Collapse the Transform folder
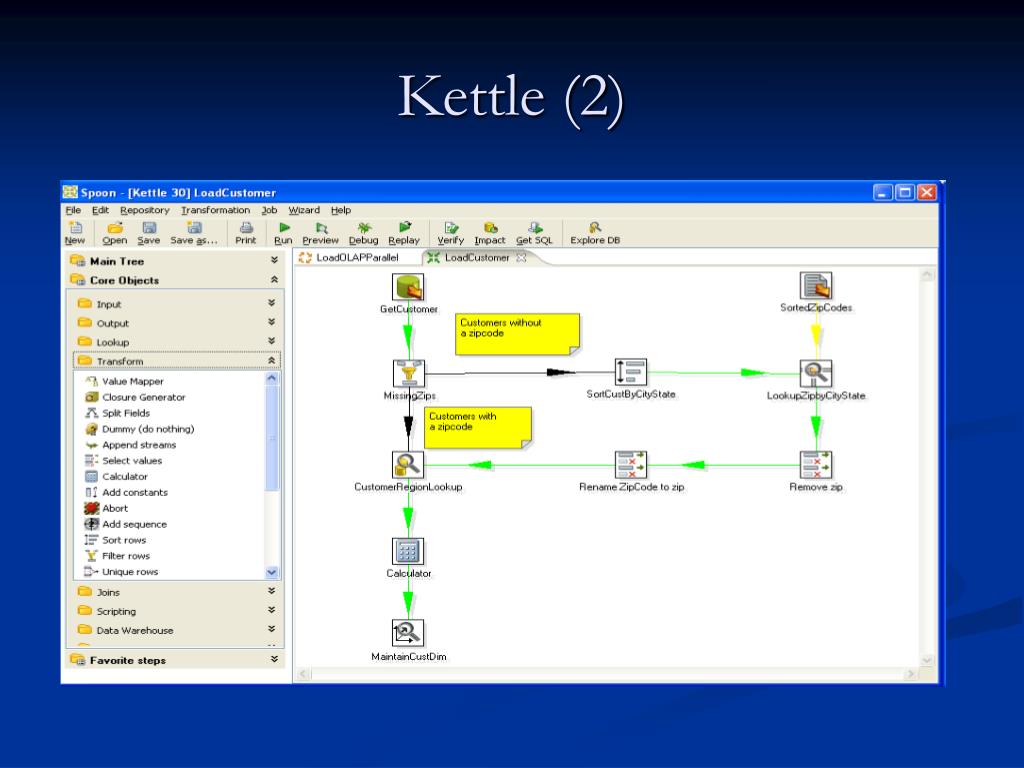Image resolution: width=1024 pixels, height=768 pixels. pos(272,360)
